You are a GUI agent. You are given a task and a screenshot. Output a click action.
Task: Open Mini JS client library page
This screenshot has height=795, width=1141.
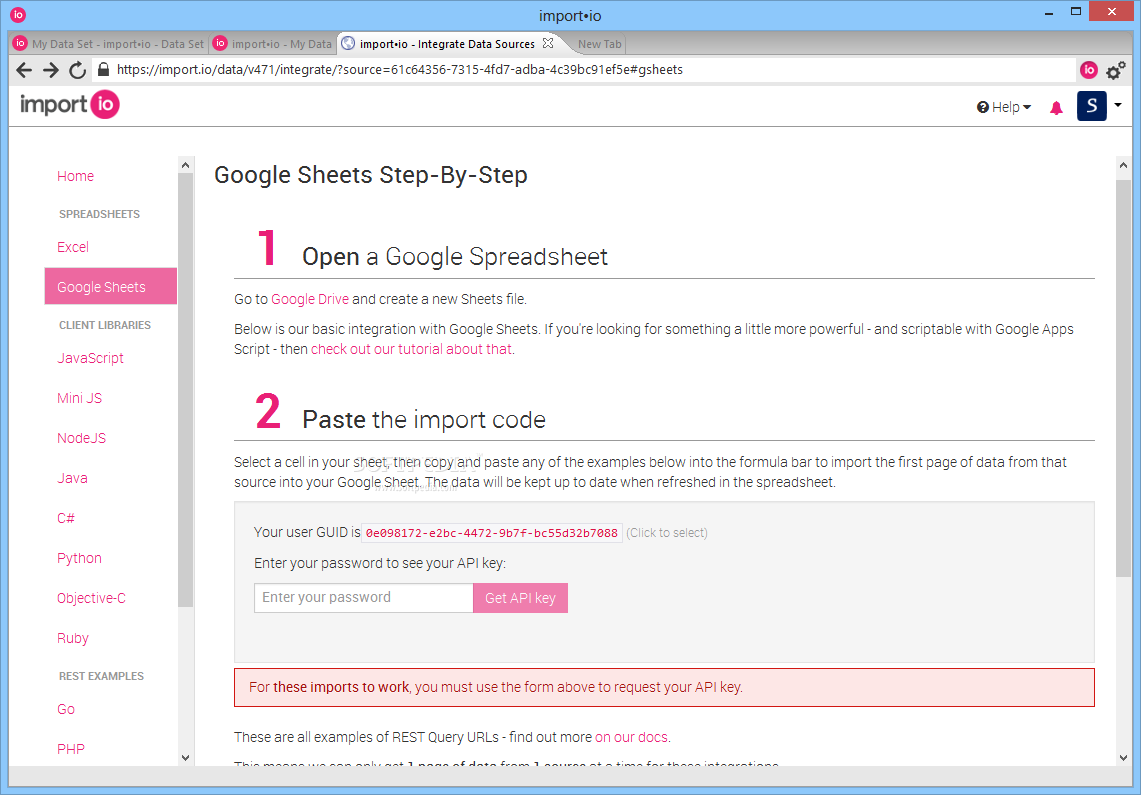pyautogui.click(x=79, y=399)
